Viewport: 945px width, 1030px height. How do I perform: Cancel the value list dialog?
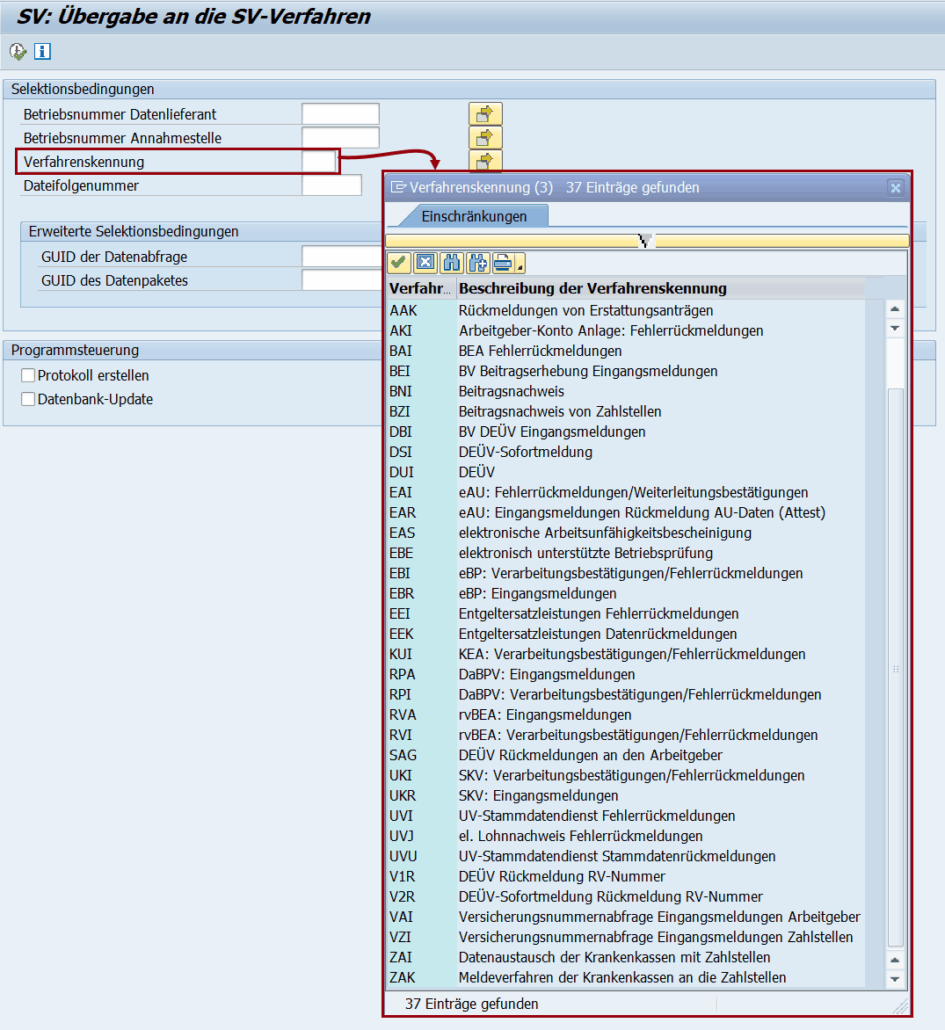(x=424, y=263)
